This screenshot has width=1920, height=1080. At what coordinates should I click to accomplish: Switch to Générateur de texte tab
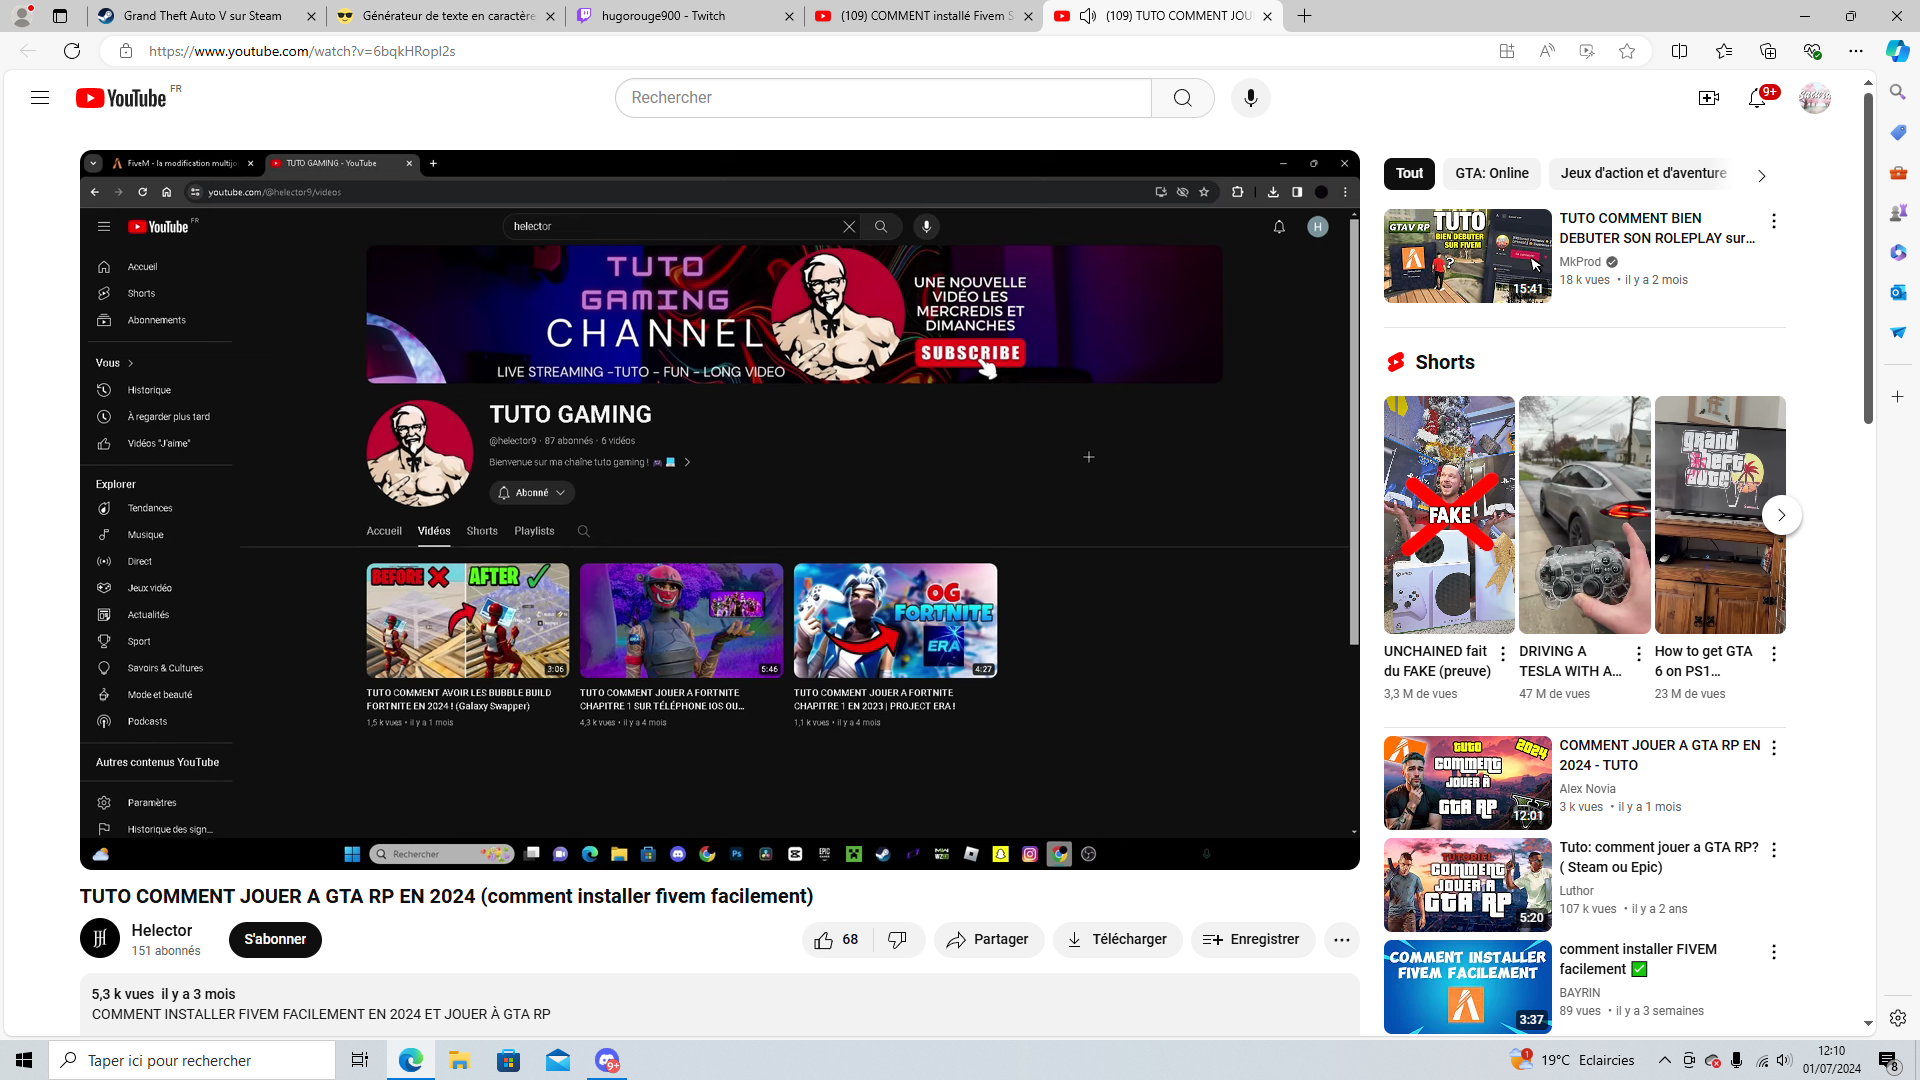(446, 16)
